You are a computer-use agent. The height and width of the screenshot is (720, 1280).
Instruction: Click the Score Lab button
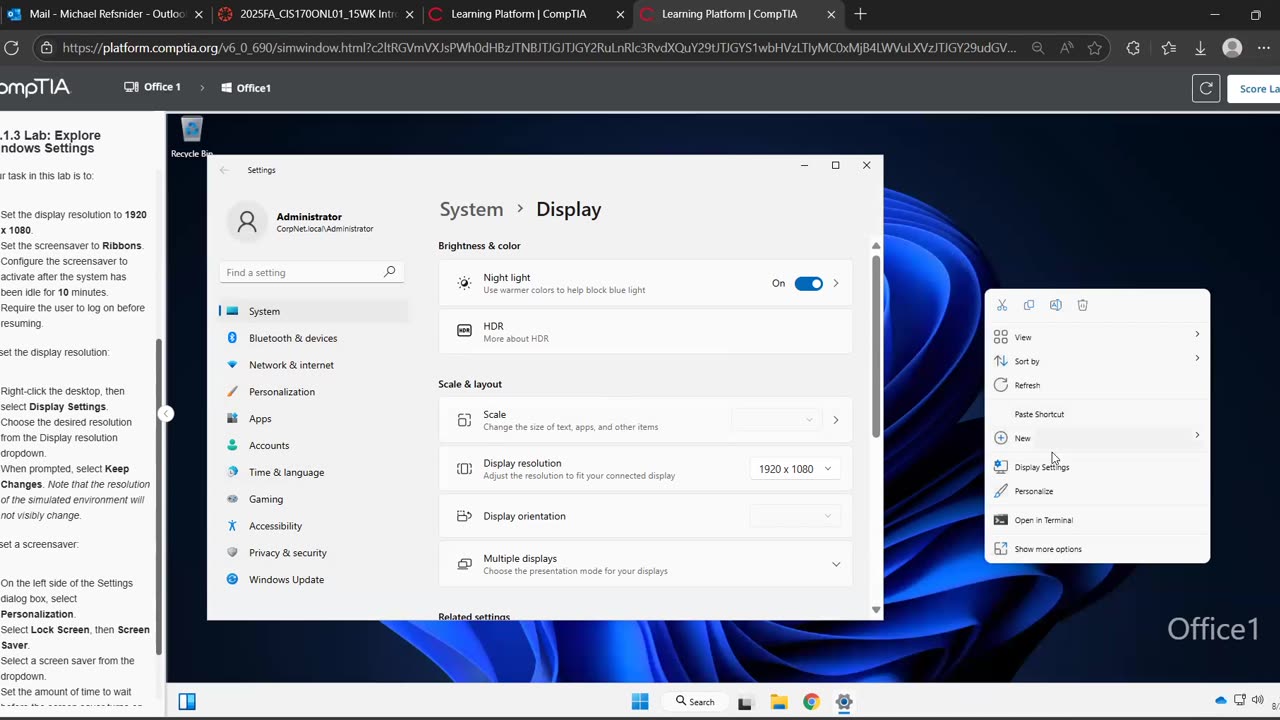[x=1254, y=88]
